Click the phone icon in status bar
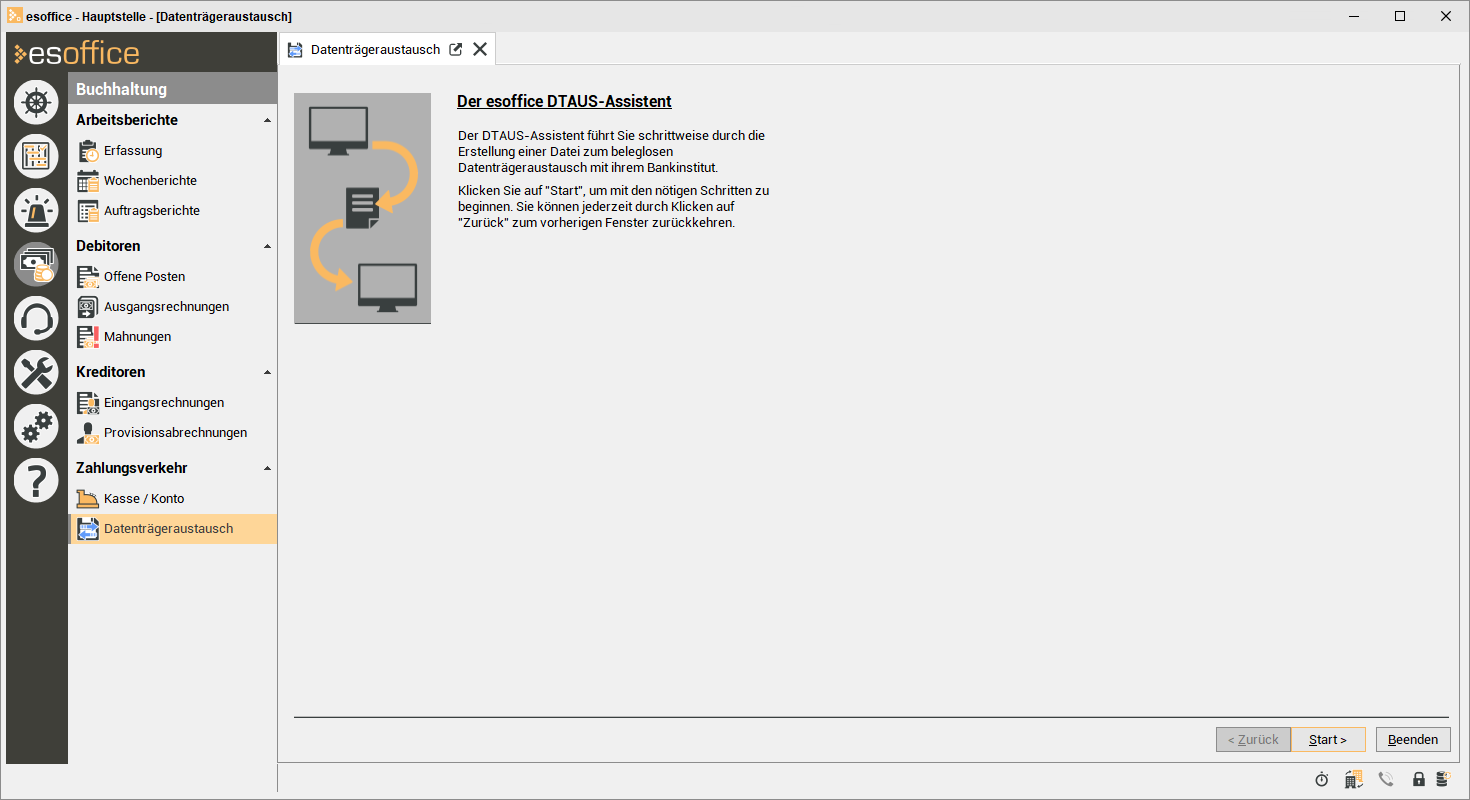 (1386, 779)
